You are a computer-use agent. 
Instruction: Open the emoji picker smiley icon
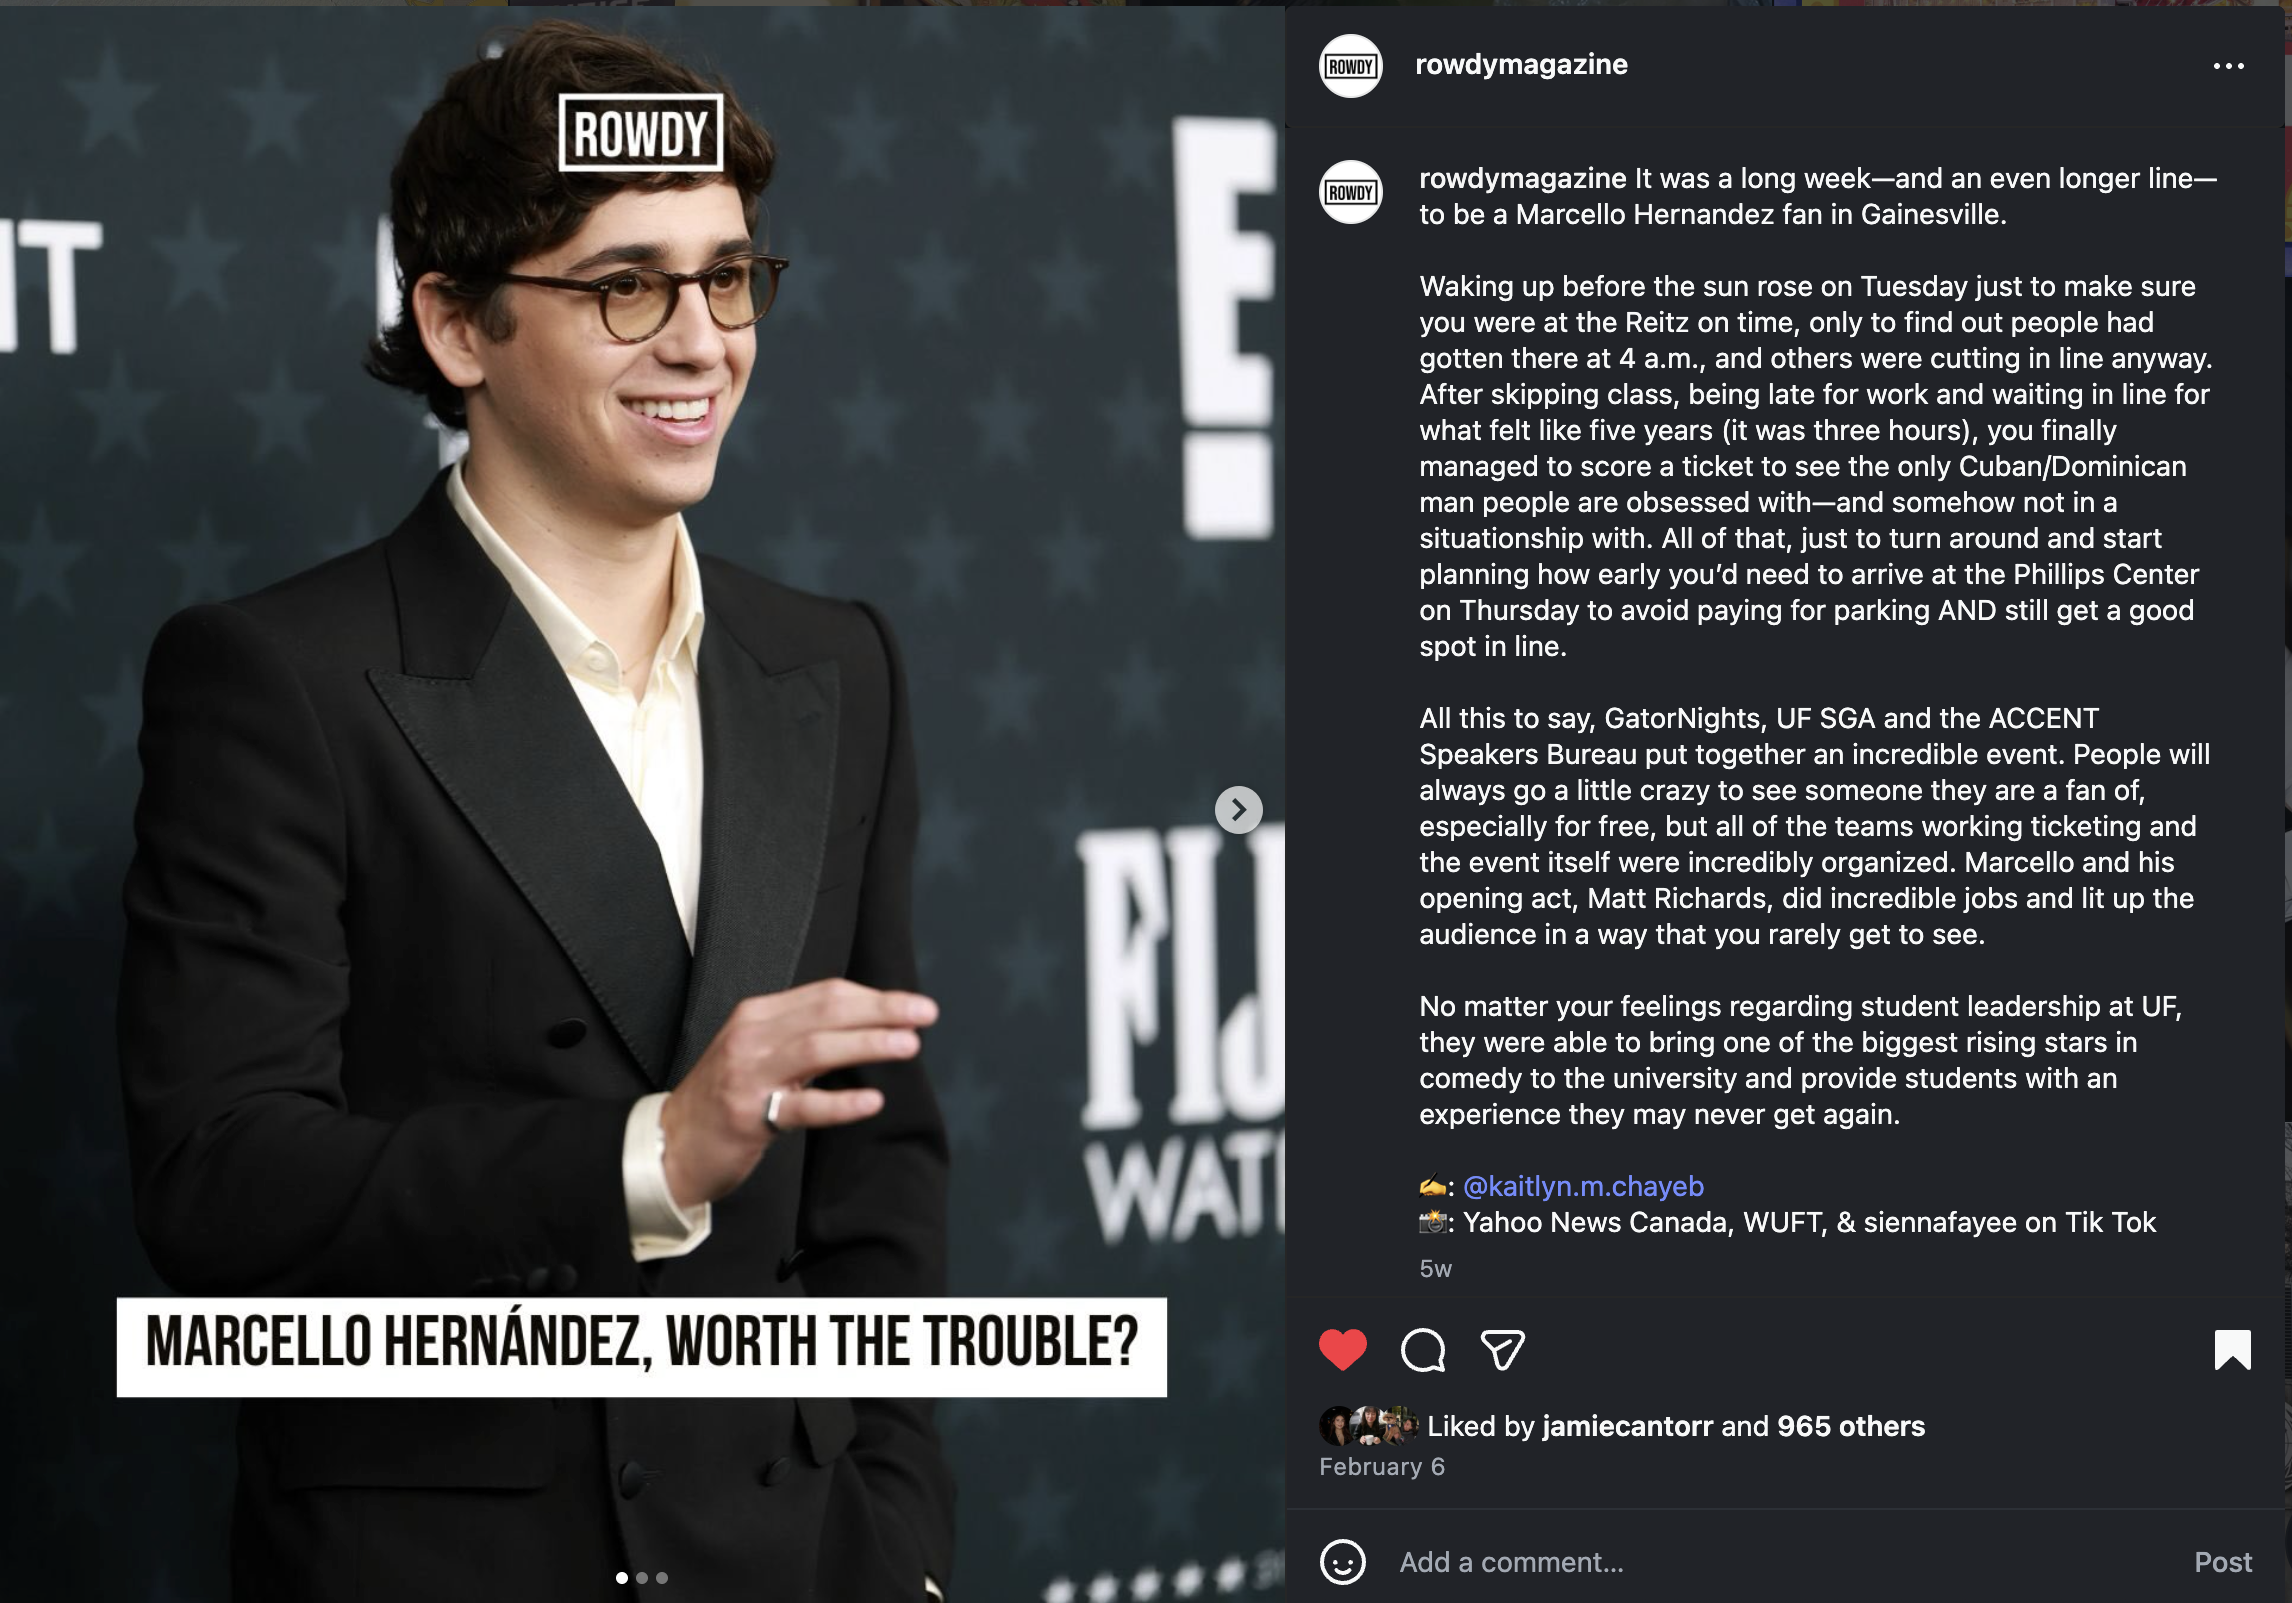pyautogui.click(x=1342, y=1562)
